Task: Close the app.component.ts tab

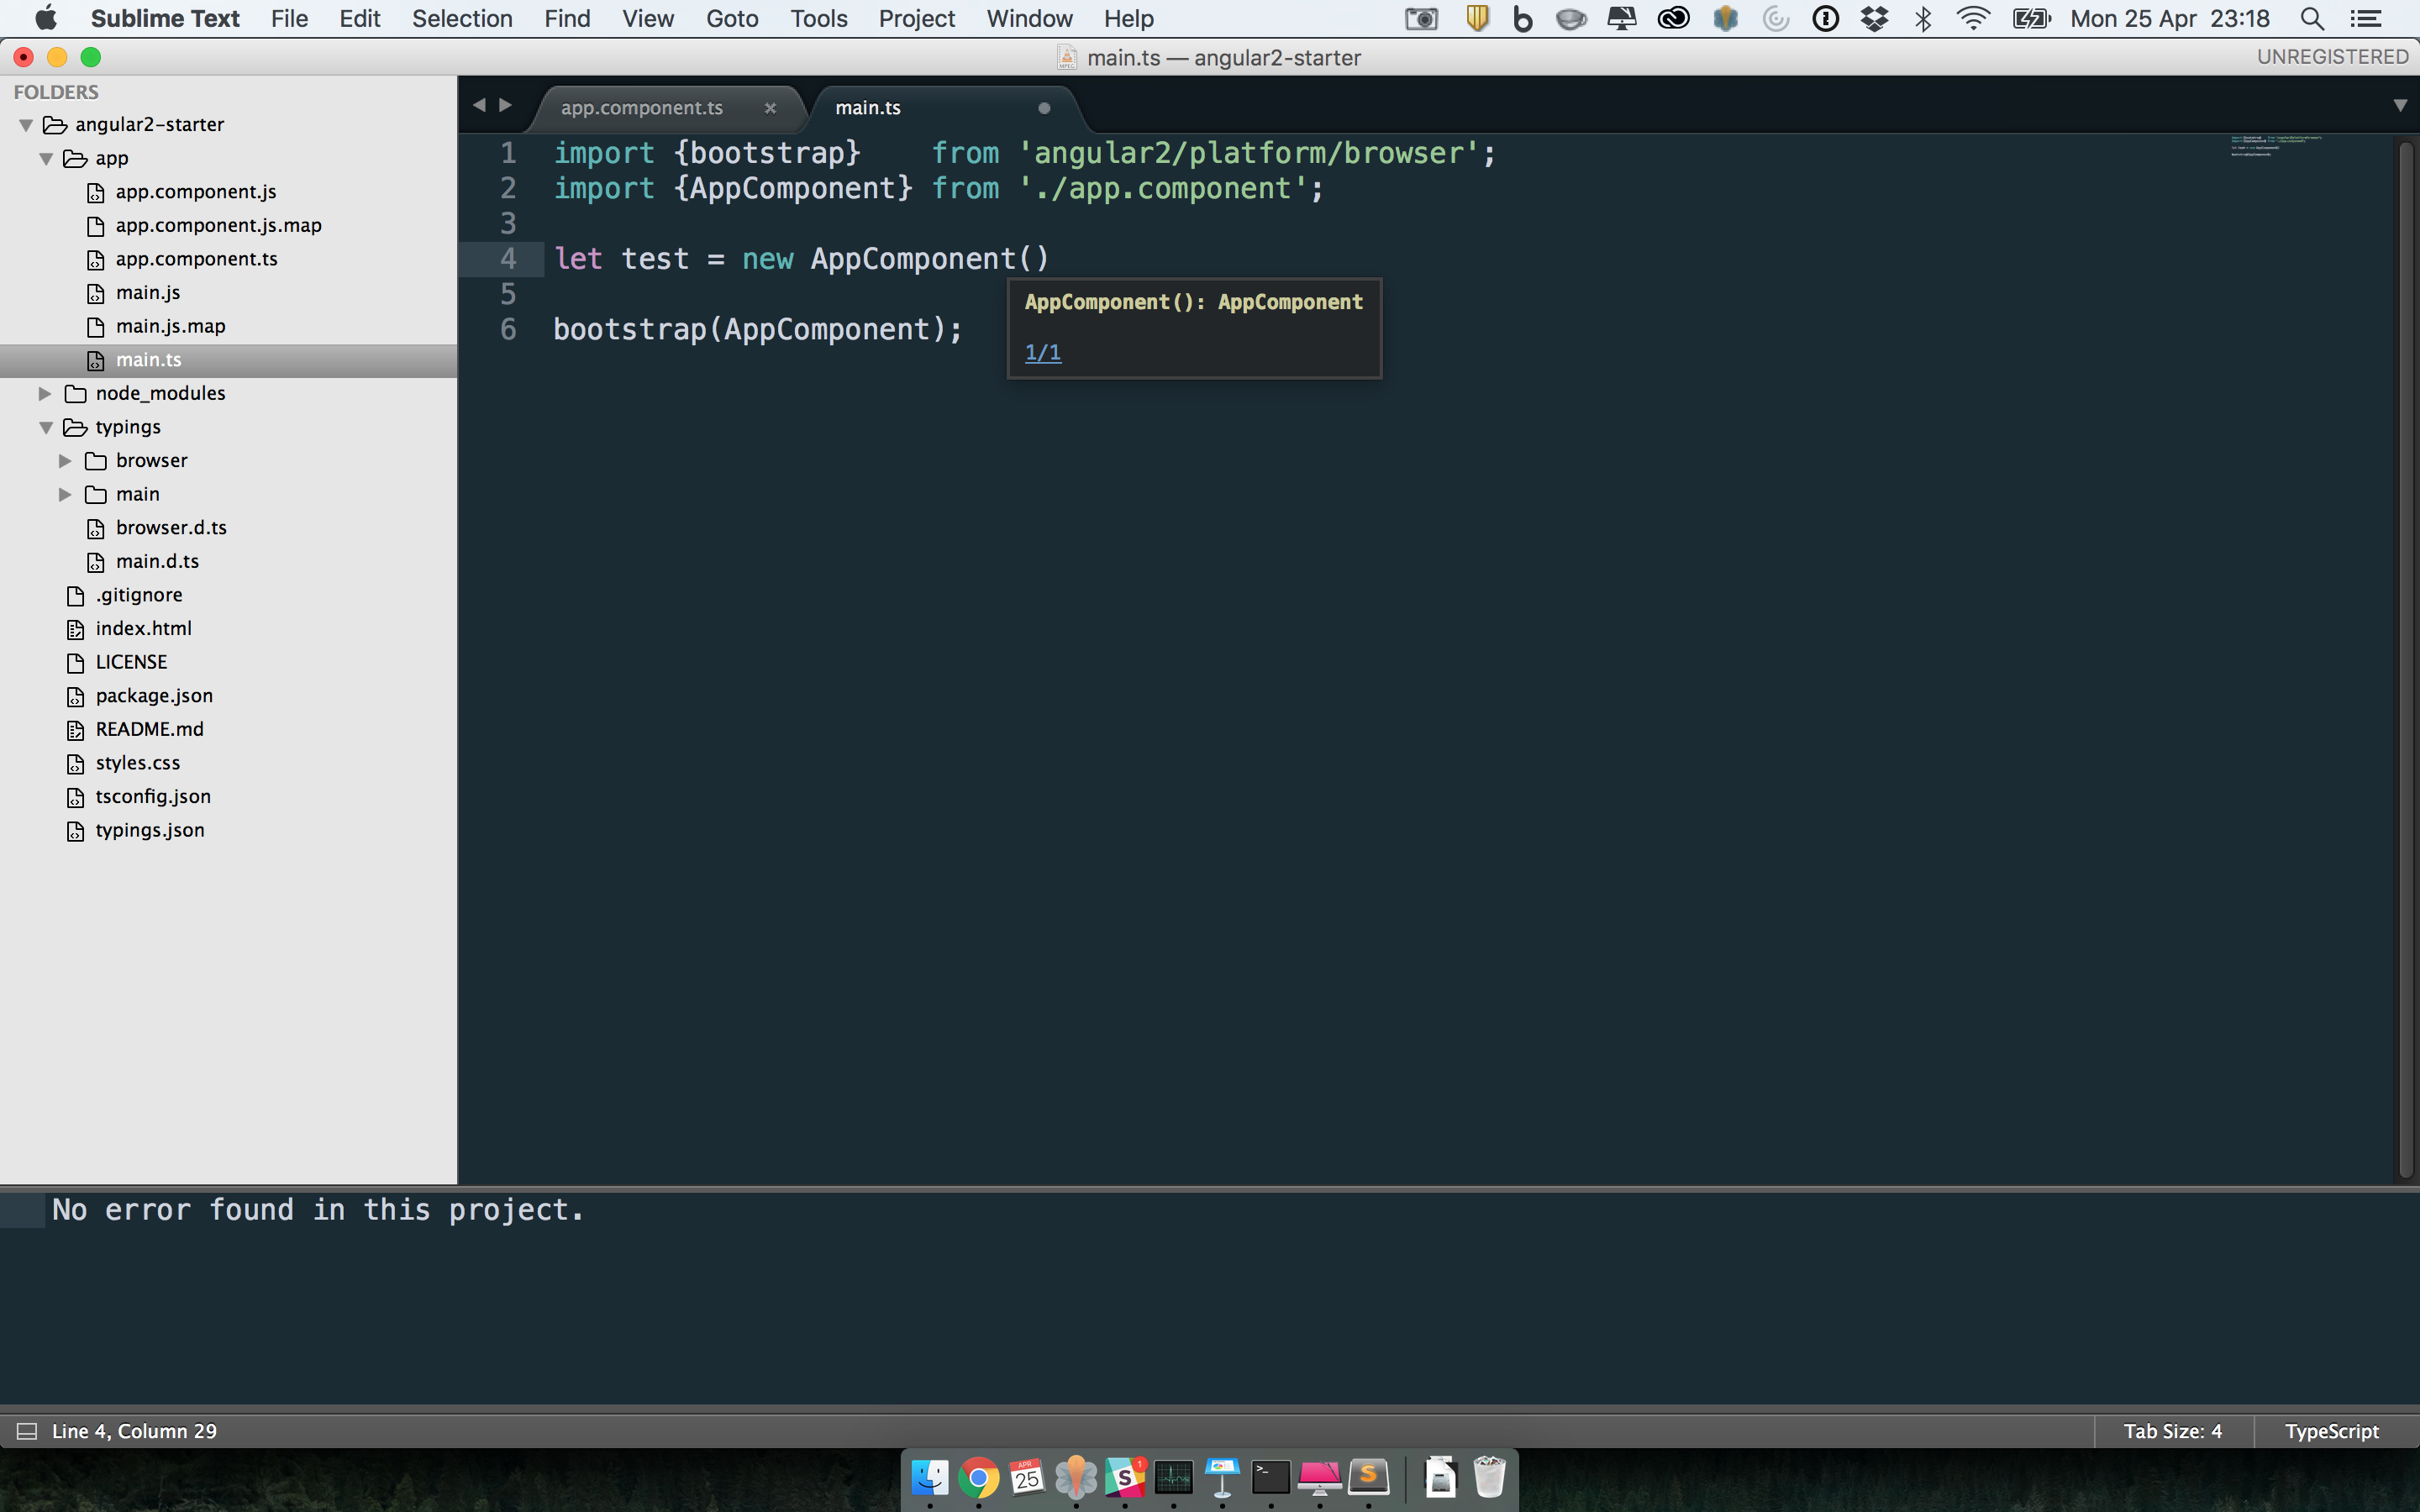Action: click(x=770, y=108)
